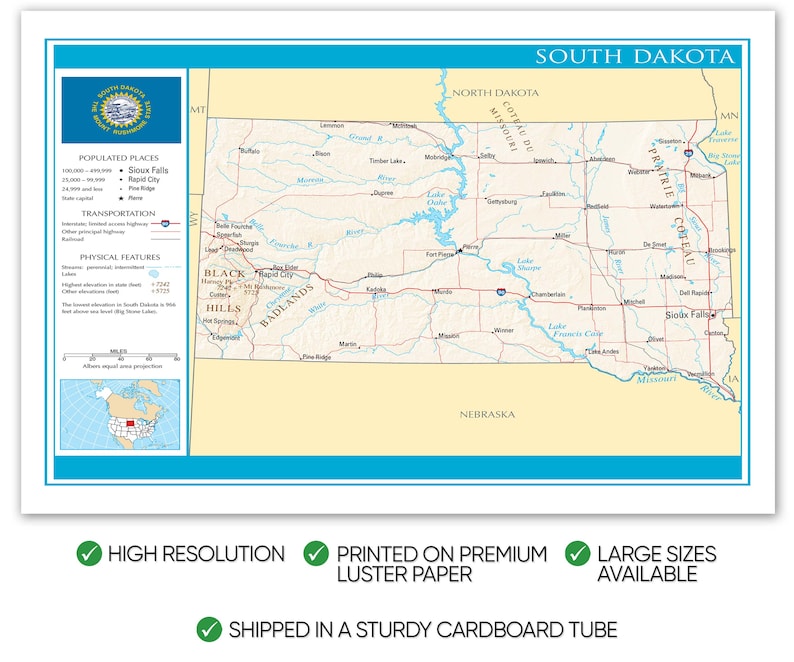The height and width of the screenshot is (662, 794).
Task: Click the green checkmark beside Shipped in a Sturdy Cardboard Tube
Action: click(x=209, y=630)
